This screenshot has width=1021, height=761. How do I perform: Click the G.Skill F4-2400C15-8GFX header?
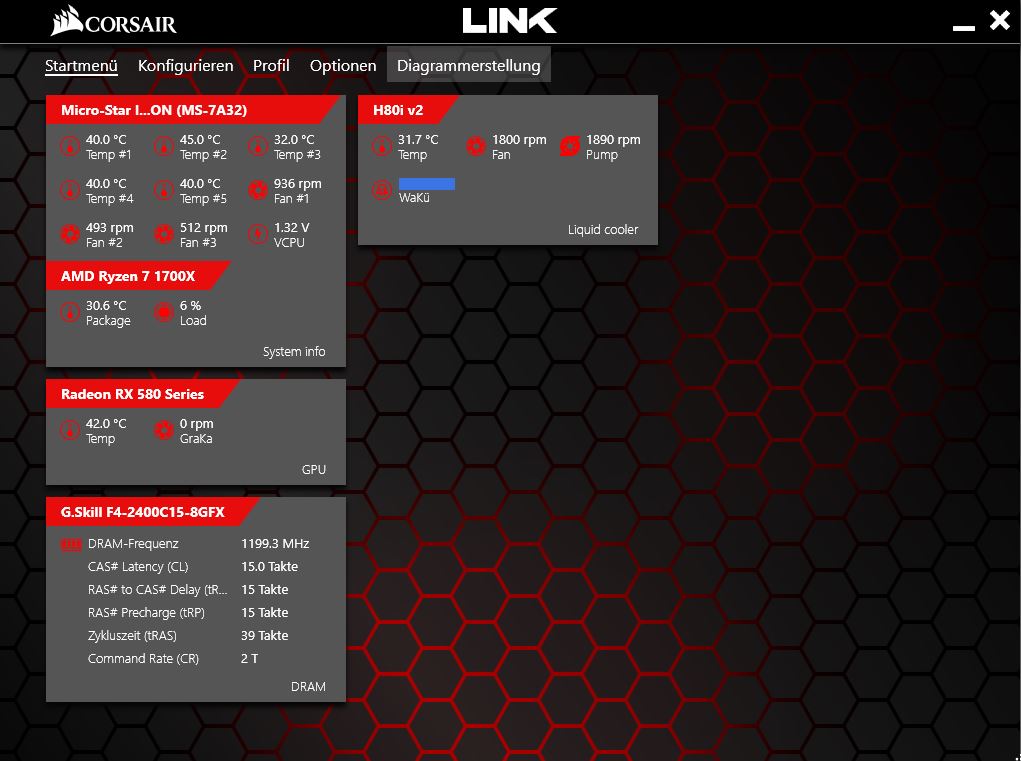tap(152, 512)
